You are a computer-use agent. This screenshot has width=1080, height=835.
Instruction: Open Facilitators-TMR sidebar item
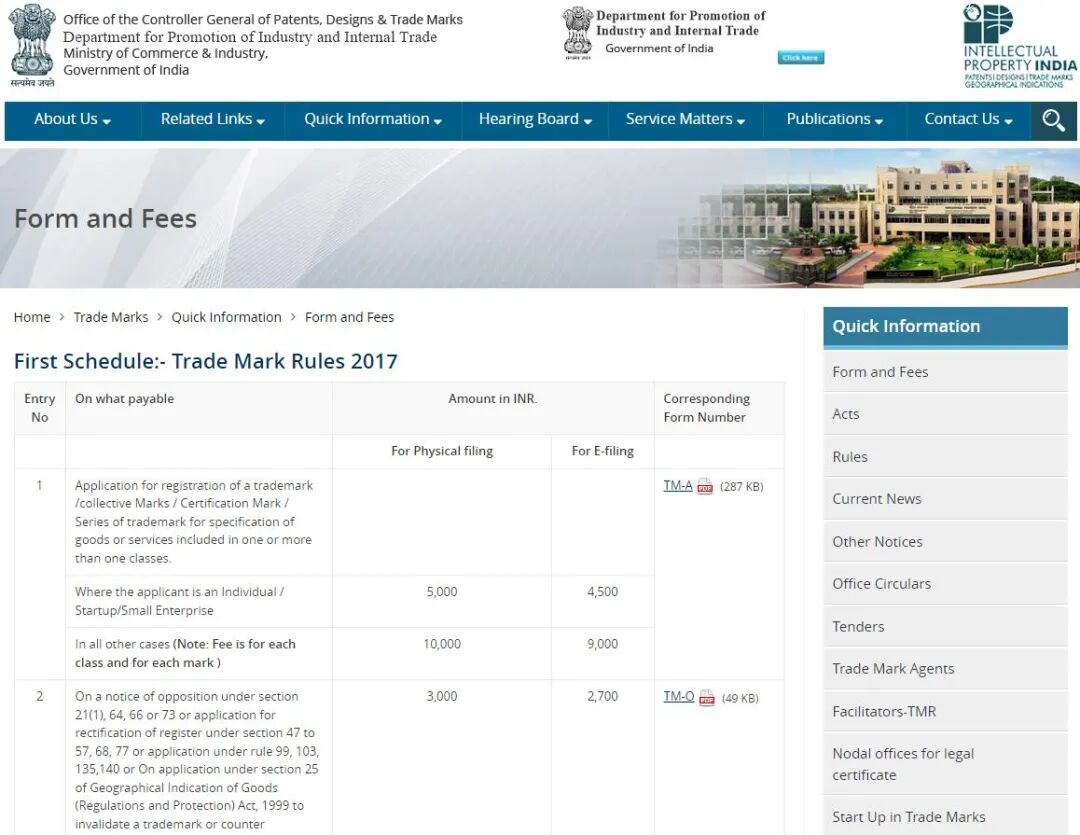click(x=945, y=712)
